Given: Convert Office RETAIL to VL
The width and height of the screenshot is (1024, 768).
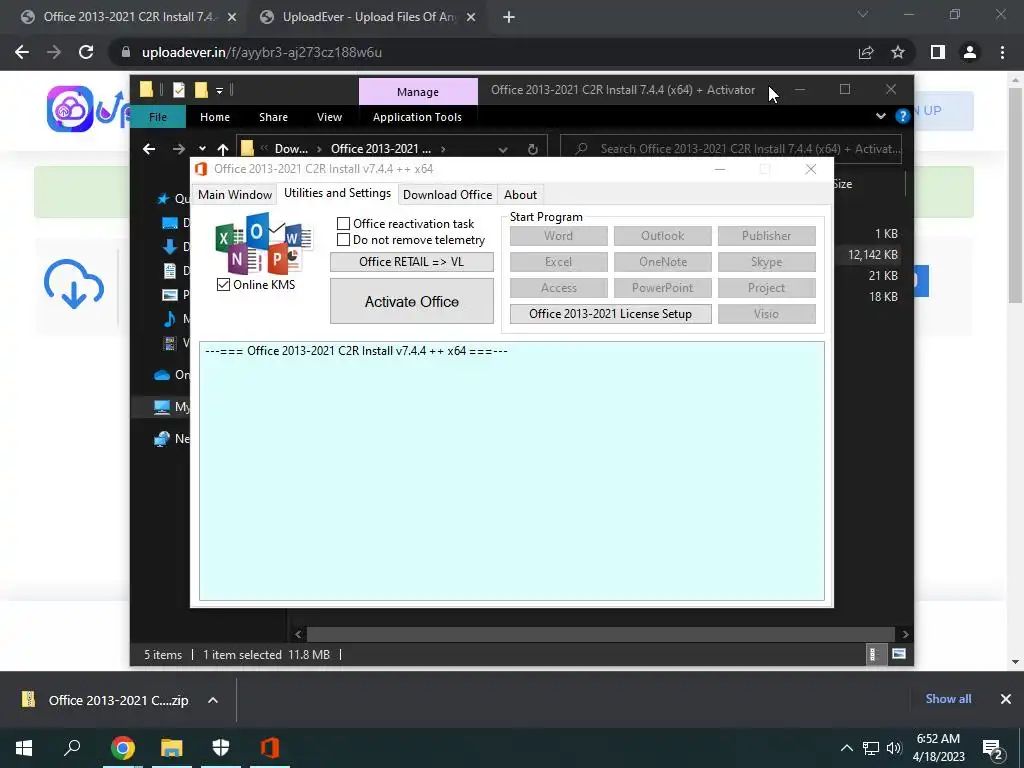Looking at the screenshot, I should pos(411,262).
